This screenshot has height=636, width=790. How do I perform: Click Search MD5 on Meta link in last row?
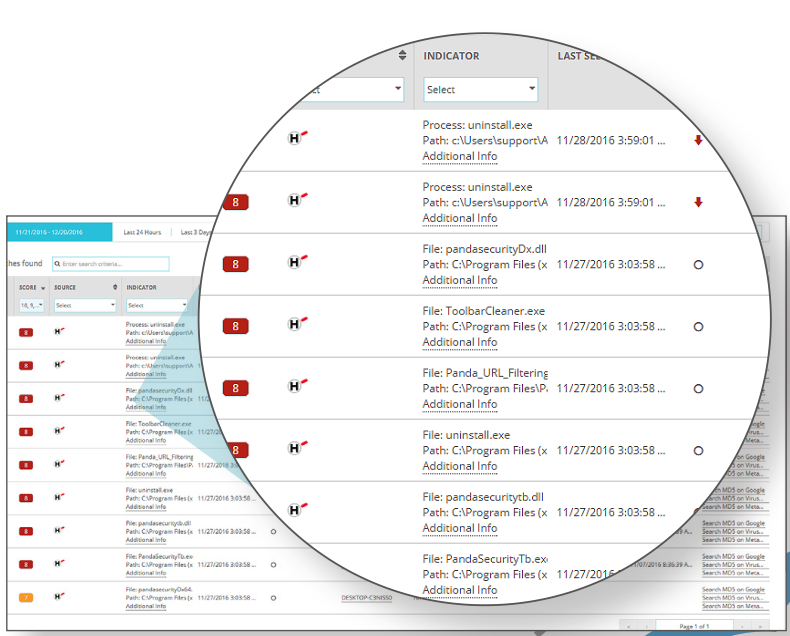click(x=733, y=606)
